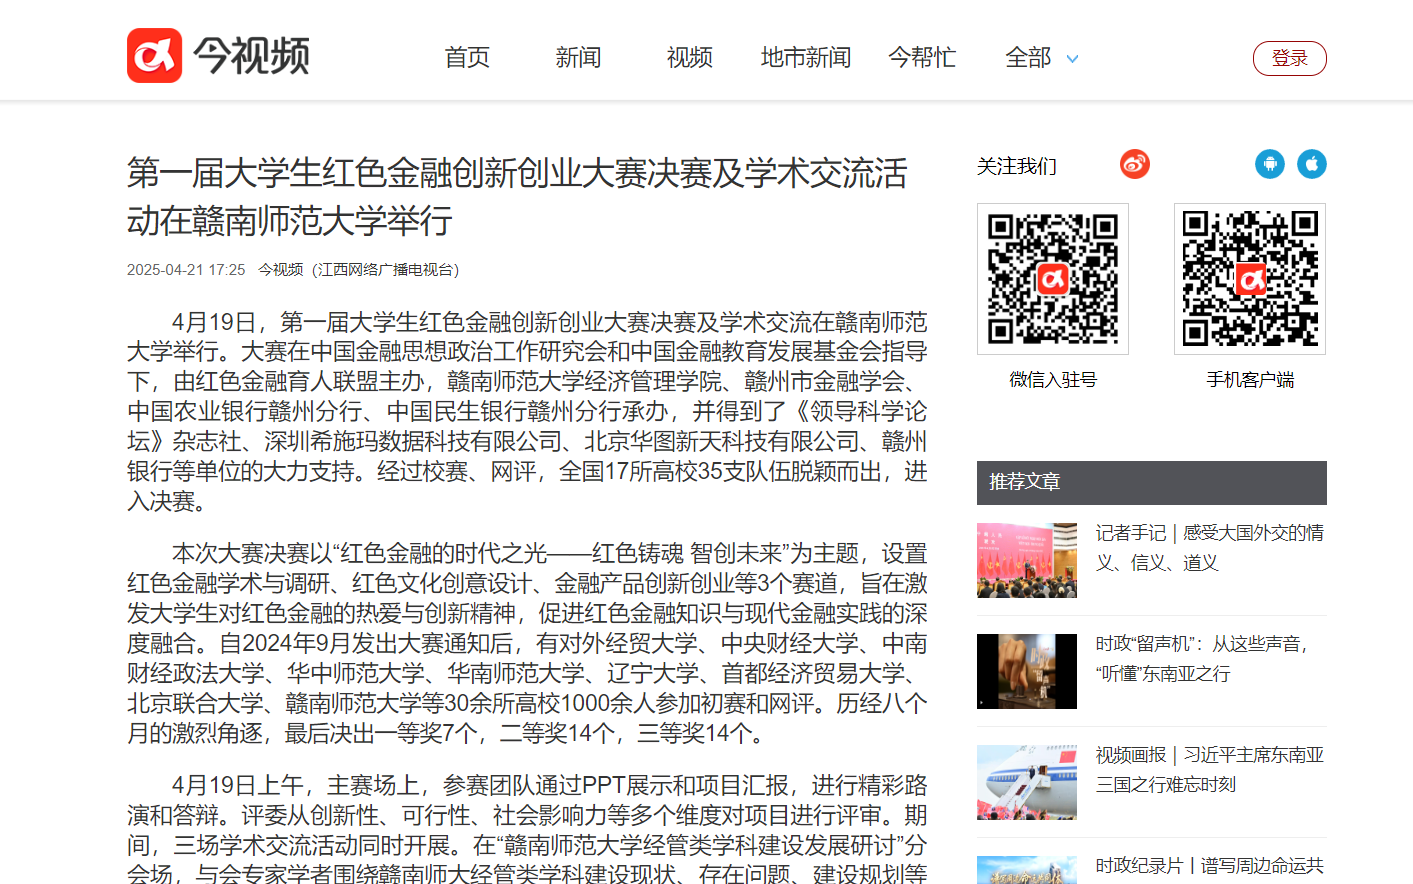Click the 今视频 wordmark text in header
Image resolution: width=1413 pixels, height=884 pixels.
coord(251,56)
